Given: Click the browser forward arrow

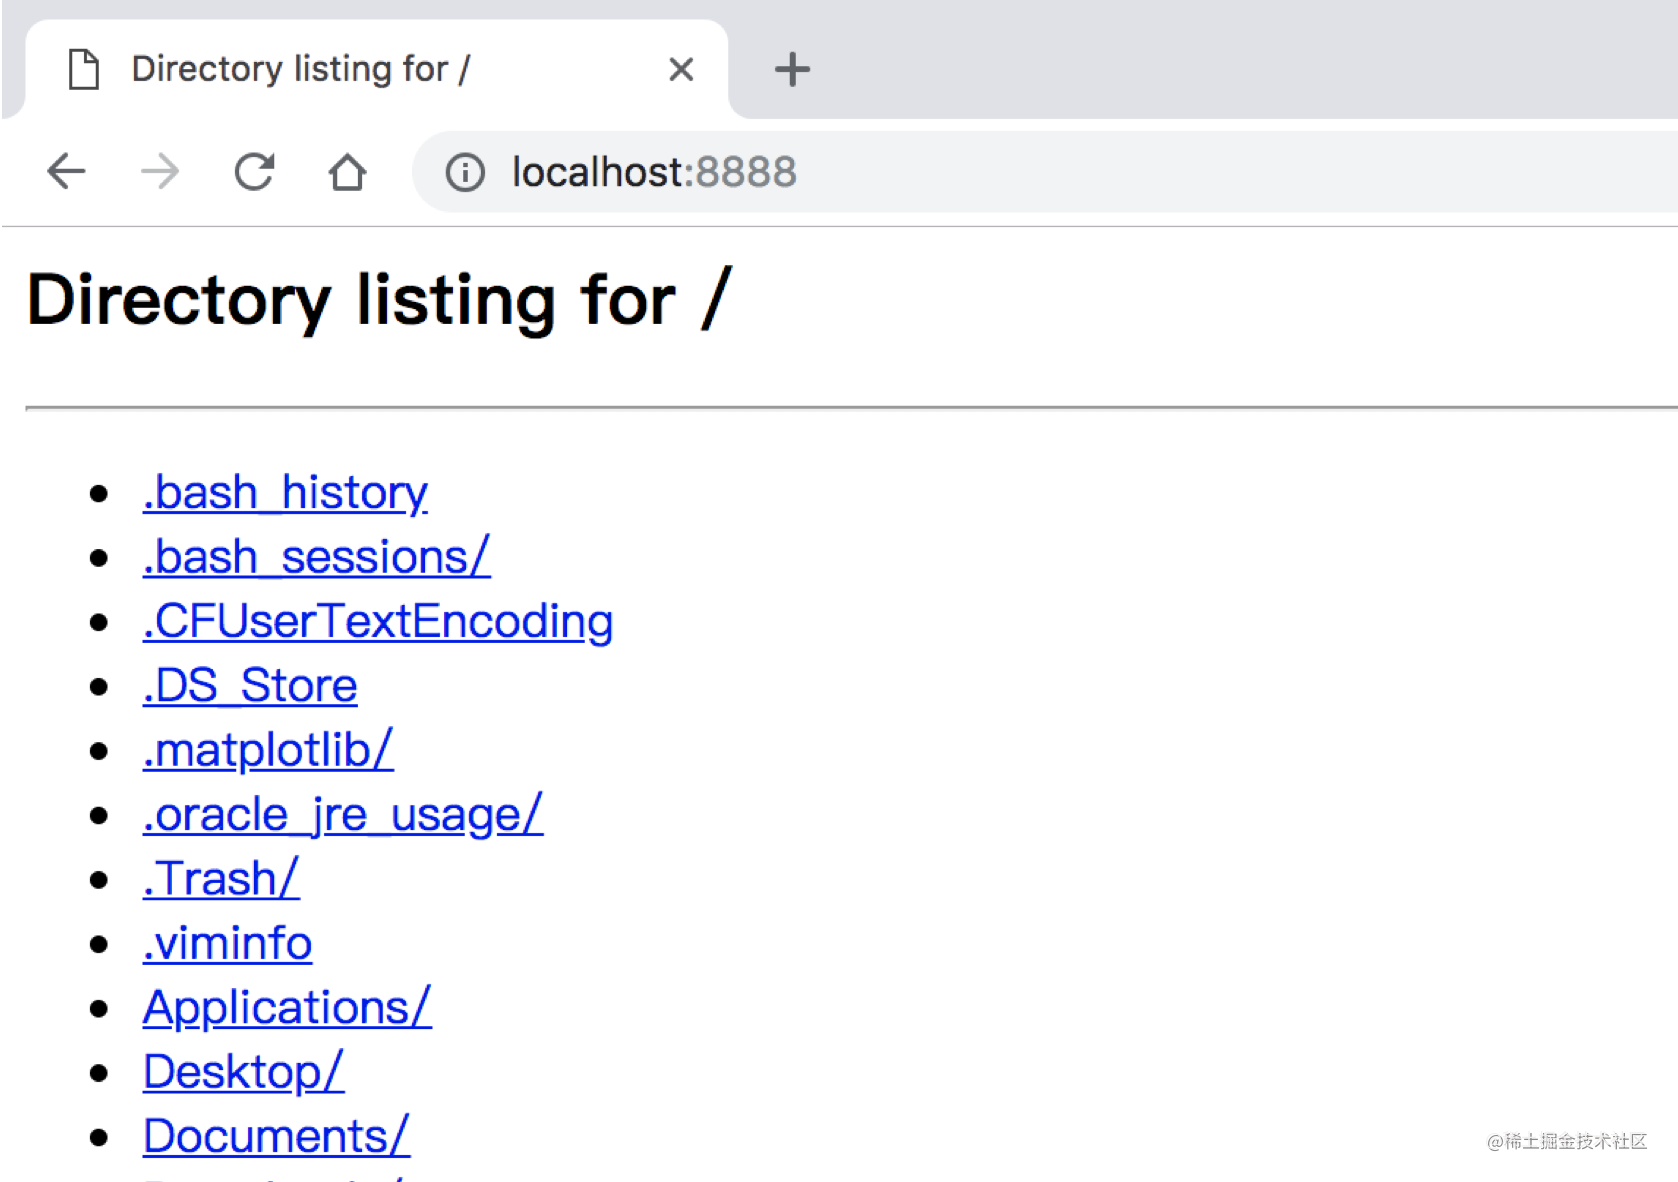Looking at the screenshot, I should 160,172.
